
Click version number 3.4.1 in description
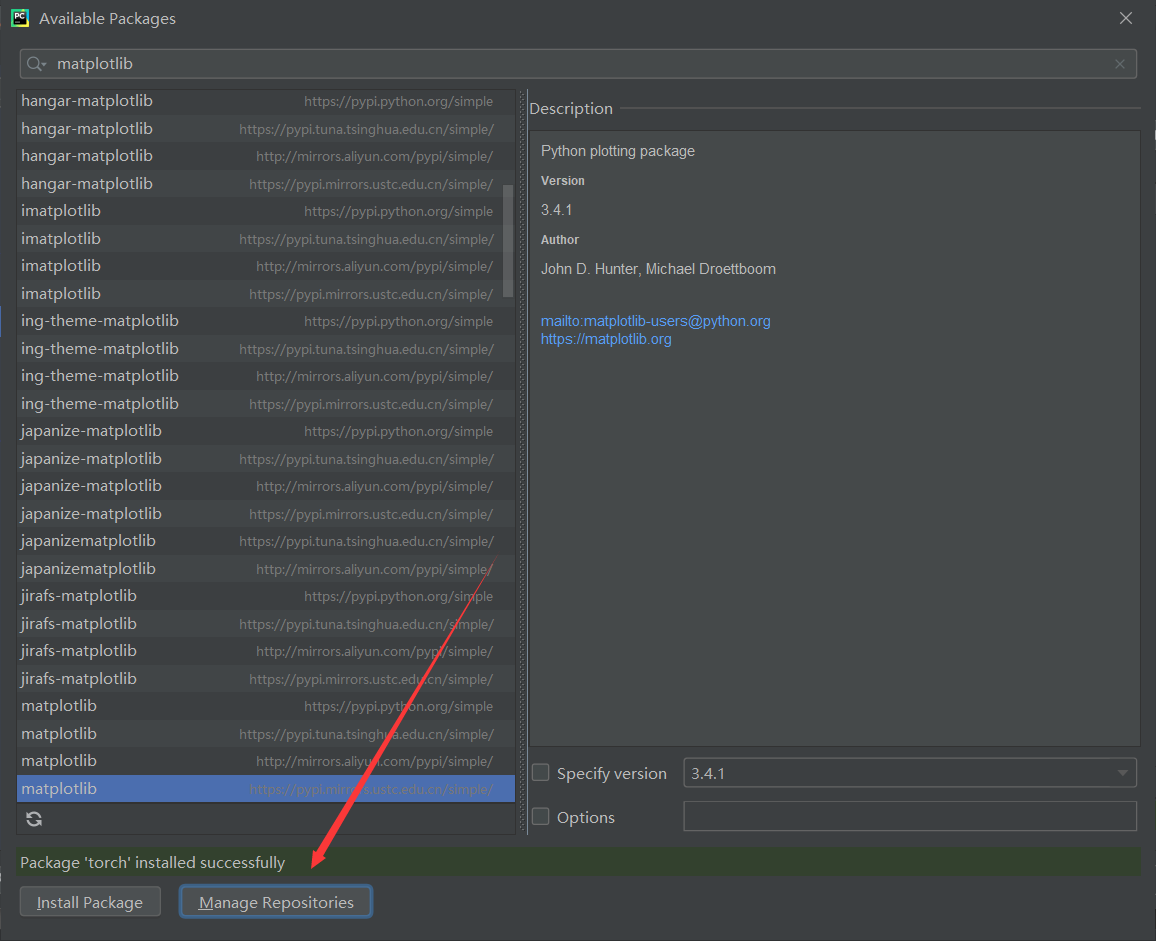click(x=557, y=210)
